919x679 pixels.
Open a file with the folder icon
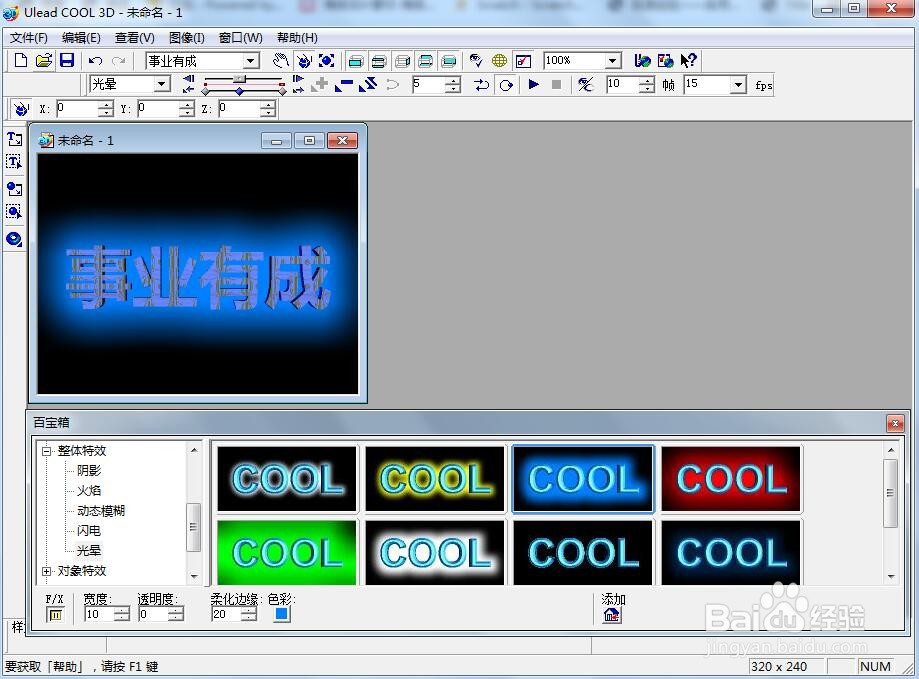point(44,60)
